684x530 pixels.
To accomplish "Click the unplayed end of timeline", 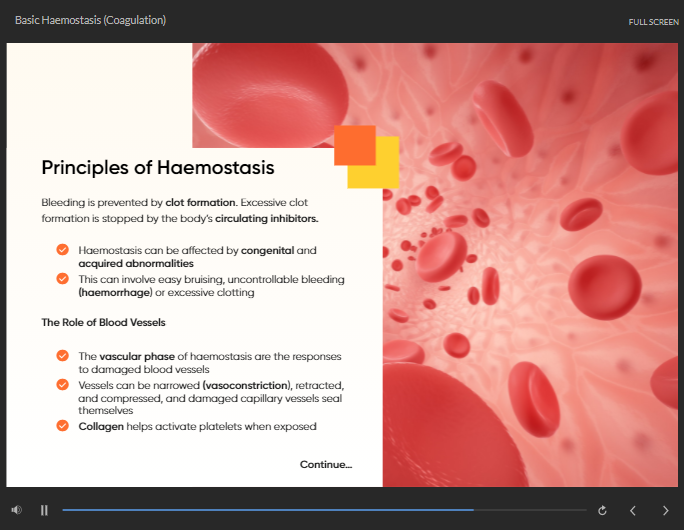I will 530,509.
